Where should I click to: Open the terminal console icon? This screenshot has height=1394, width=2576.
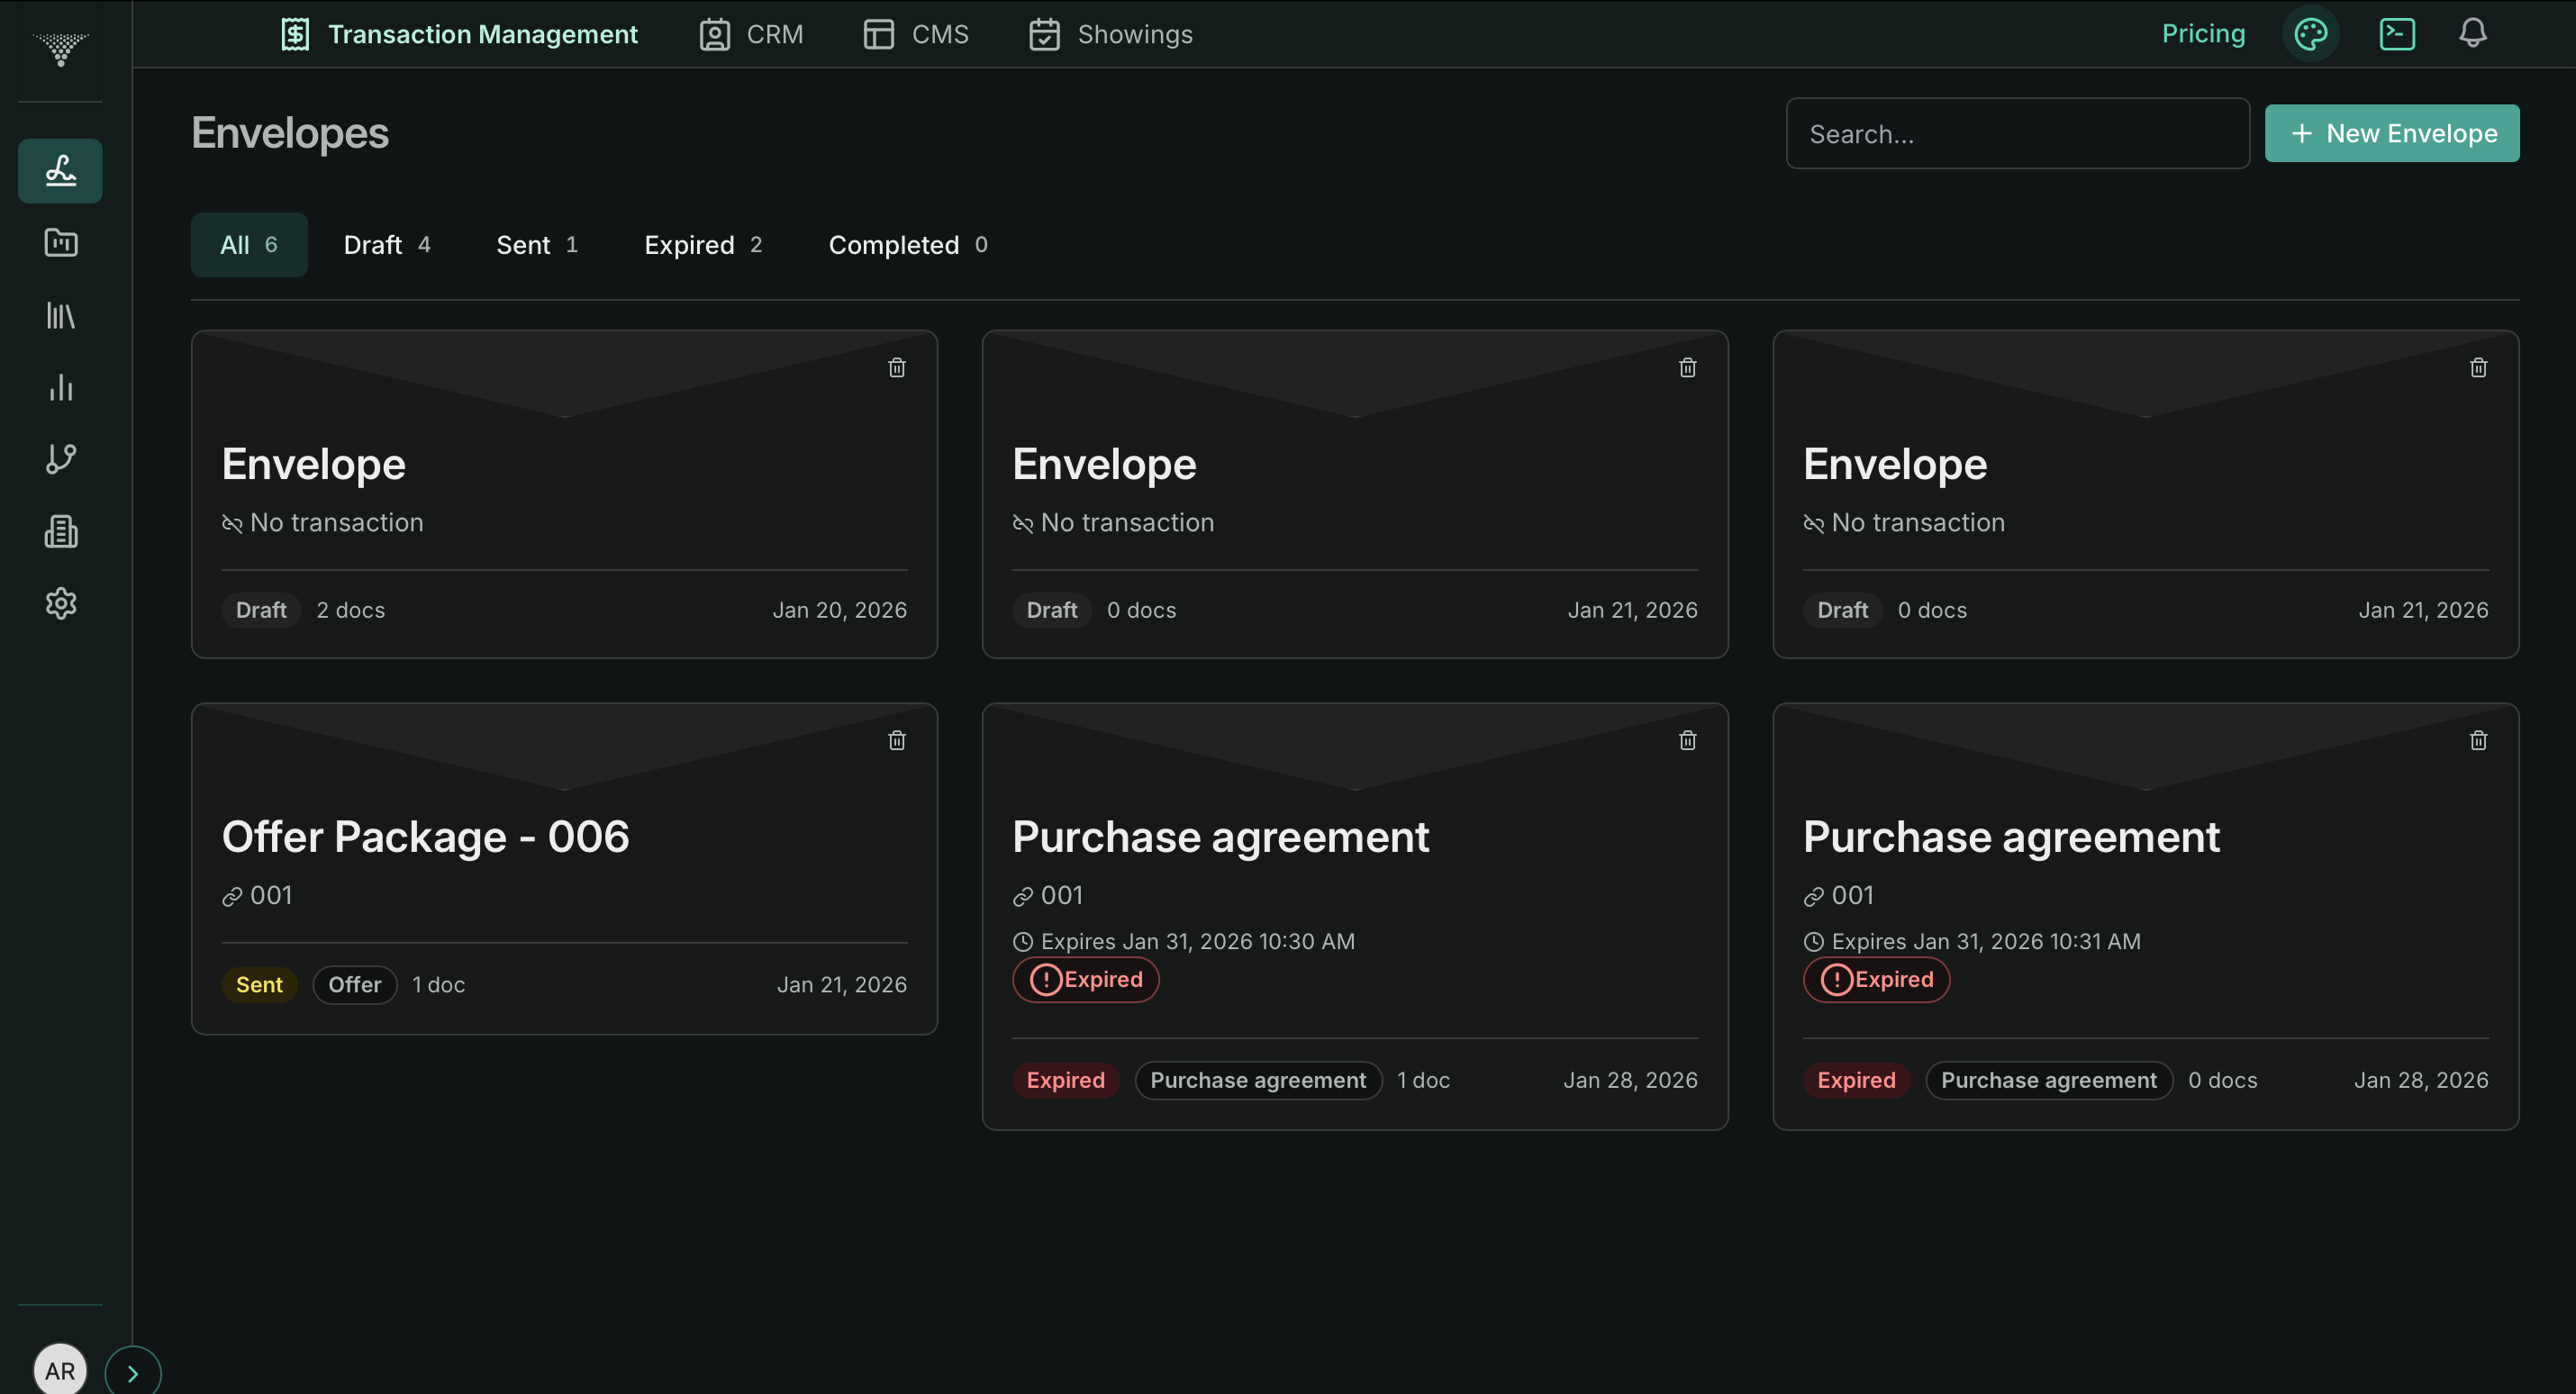click(x=2397, y=34)
